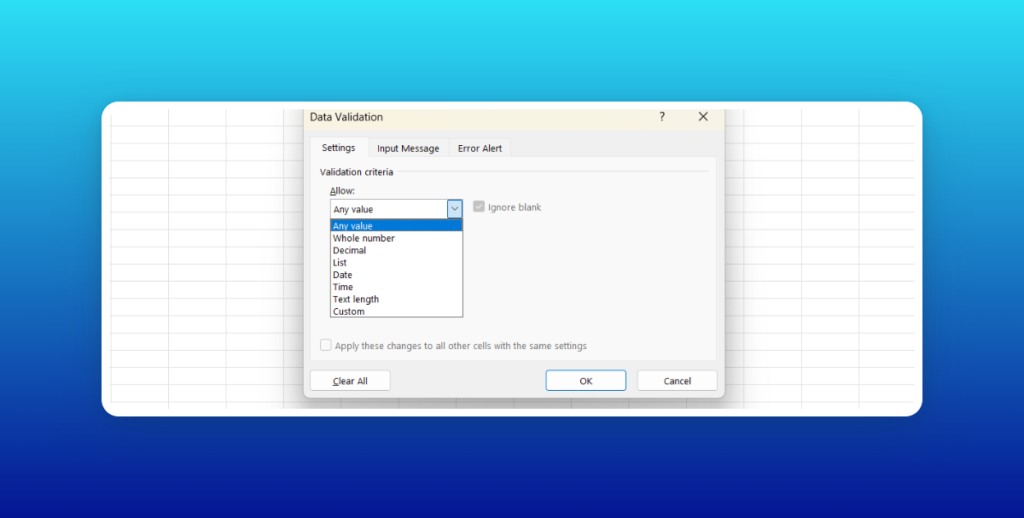
Task: Collapse the Allow dropdown arrow
Action: (x=455, y=209)
